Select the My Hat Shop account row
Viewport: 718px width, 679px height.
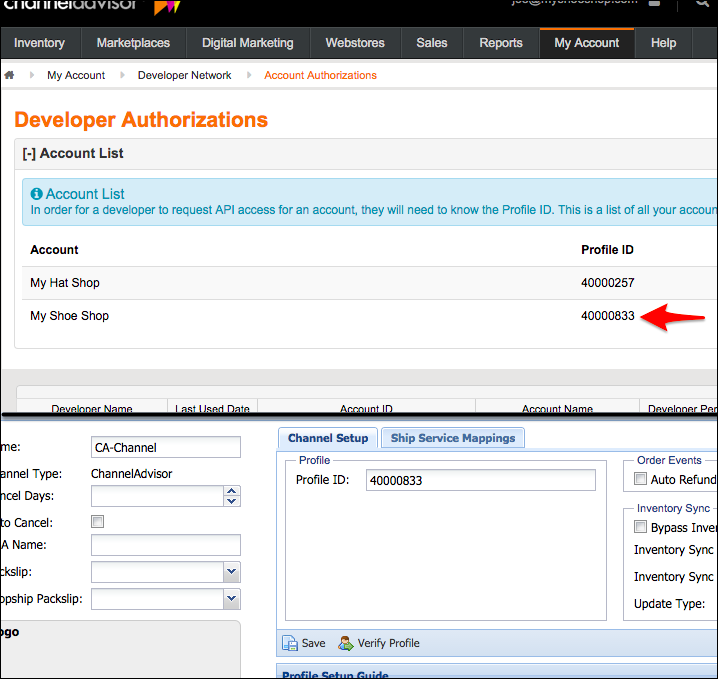click(x=369, y=283)
